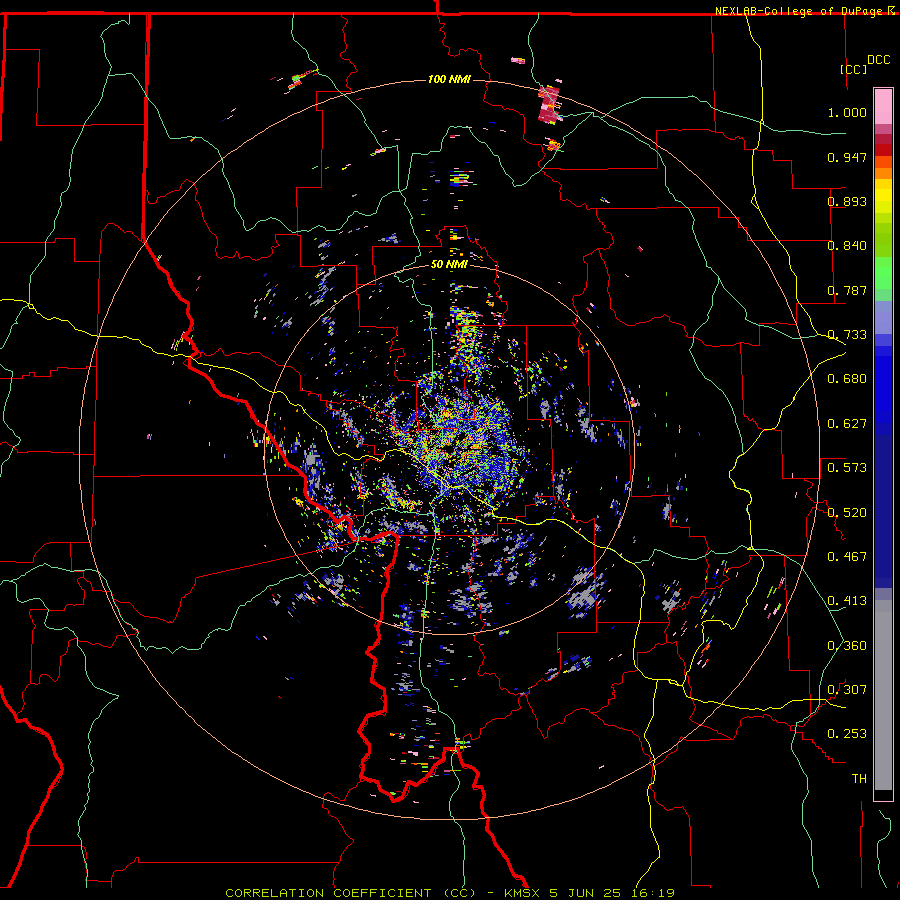Click the 0.253 legend value

coord(847,734)
